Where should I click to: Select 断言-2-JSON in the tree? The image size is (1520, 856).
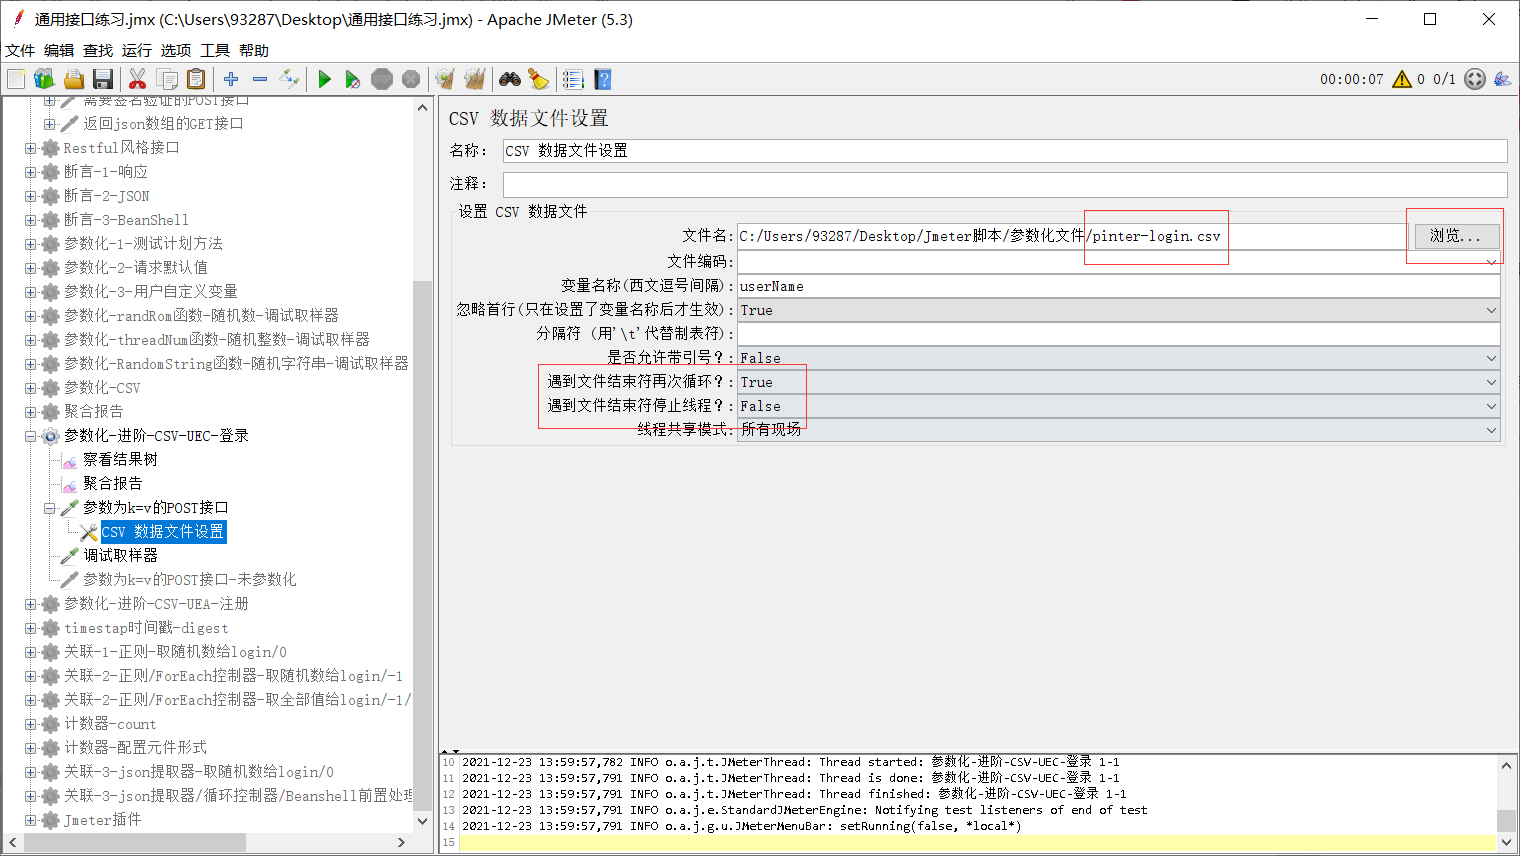pyautogui.click(x=107, y=196)
